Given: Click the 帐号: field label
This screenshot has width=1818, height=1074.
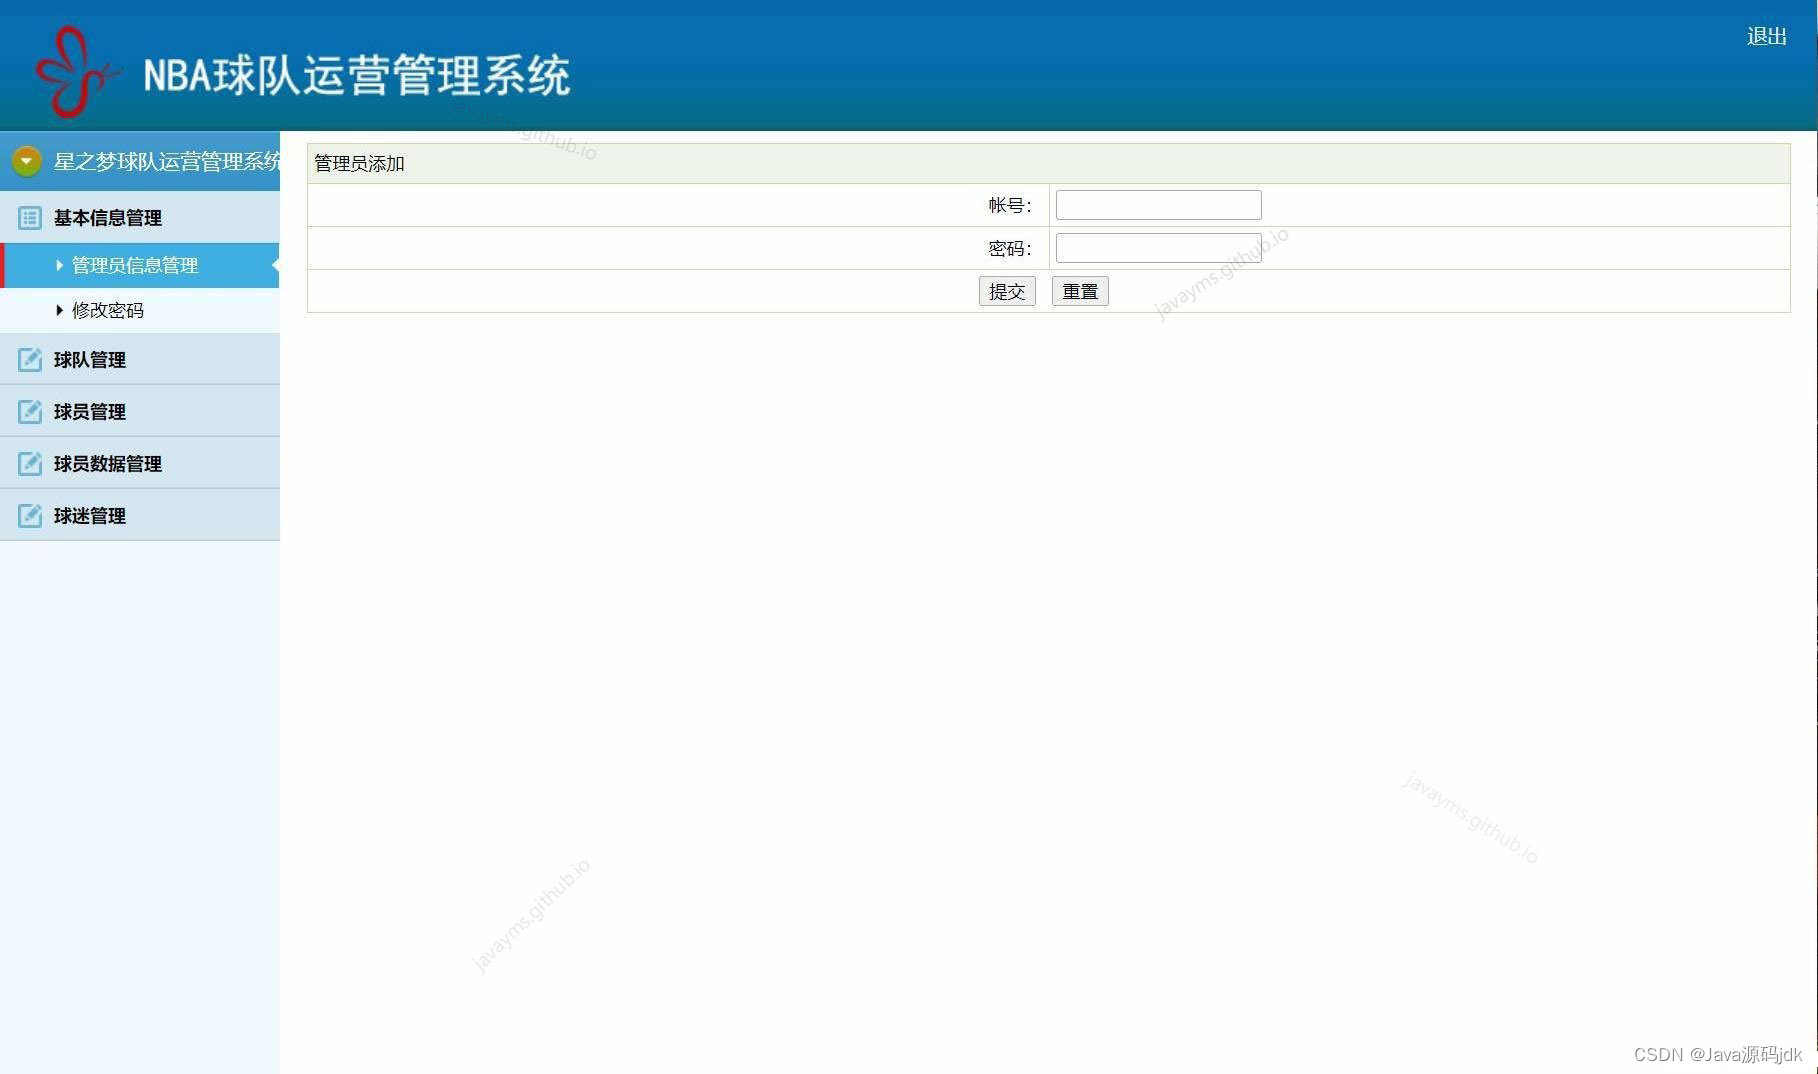Looking at the screenshot, I should 1010,206.
